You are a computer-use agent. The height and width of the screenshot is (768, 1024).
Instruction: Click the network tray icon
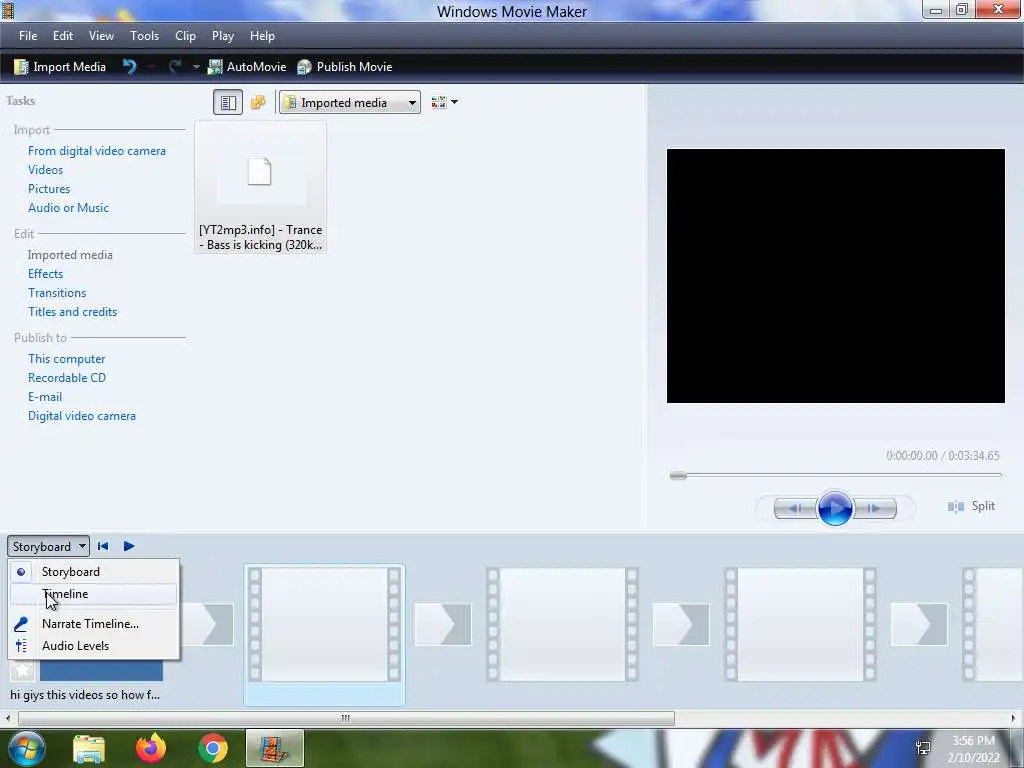click(x=923, y=748)
